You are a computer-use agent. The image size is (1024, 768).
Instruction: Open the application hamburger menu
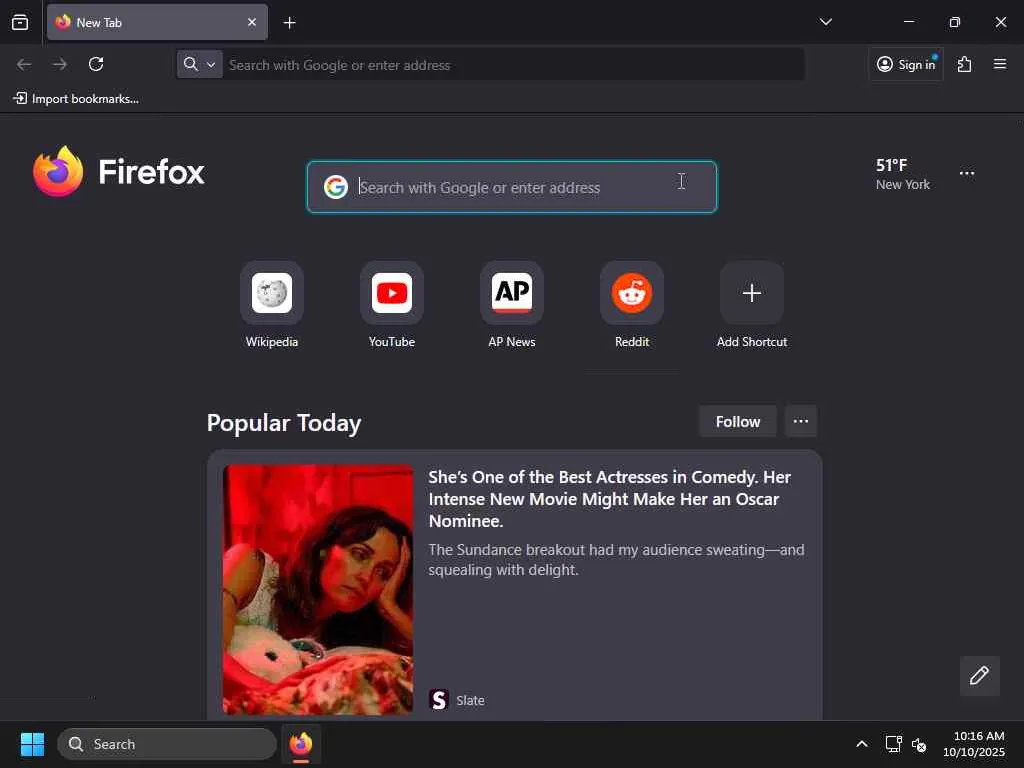[x=999, y=64]
